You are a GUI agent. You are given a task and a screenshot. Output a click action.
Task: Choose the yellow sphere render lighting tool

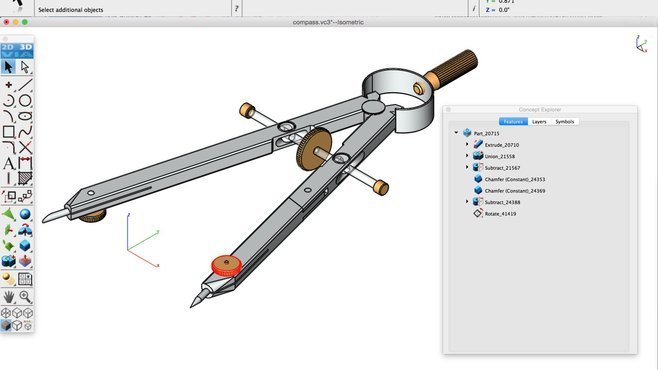8,279
